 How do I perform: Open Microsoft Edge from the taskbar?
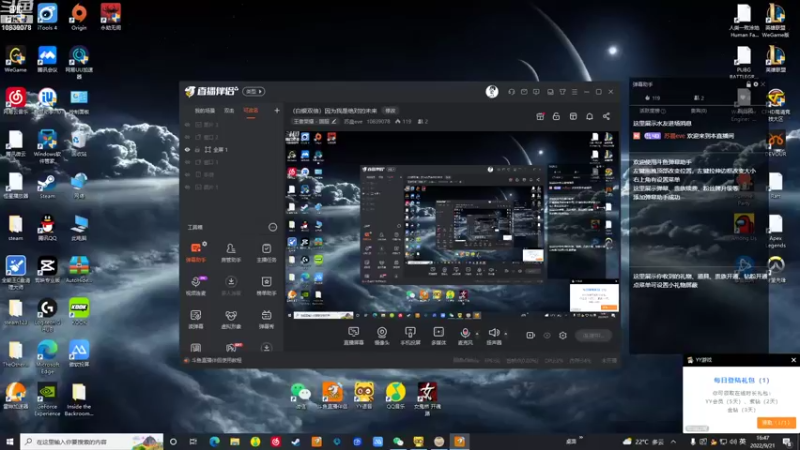click(x=214, y=441)
